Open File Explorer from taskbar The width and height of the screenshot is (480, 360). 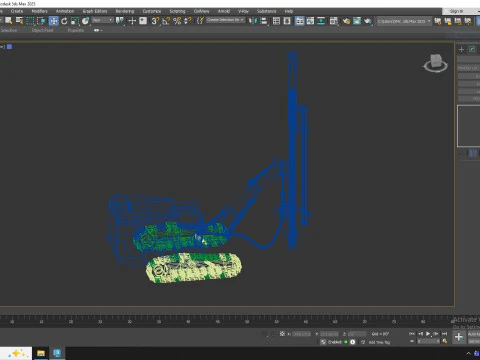pyautogui.click(x=41, y=353)
